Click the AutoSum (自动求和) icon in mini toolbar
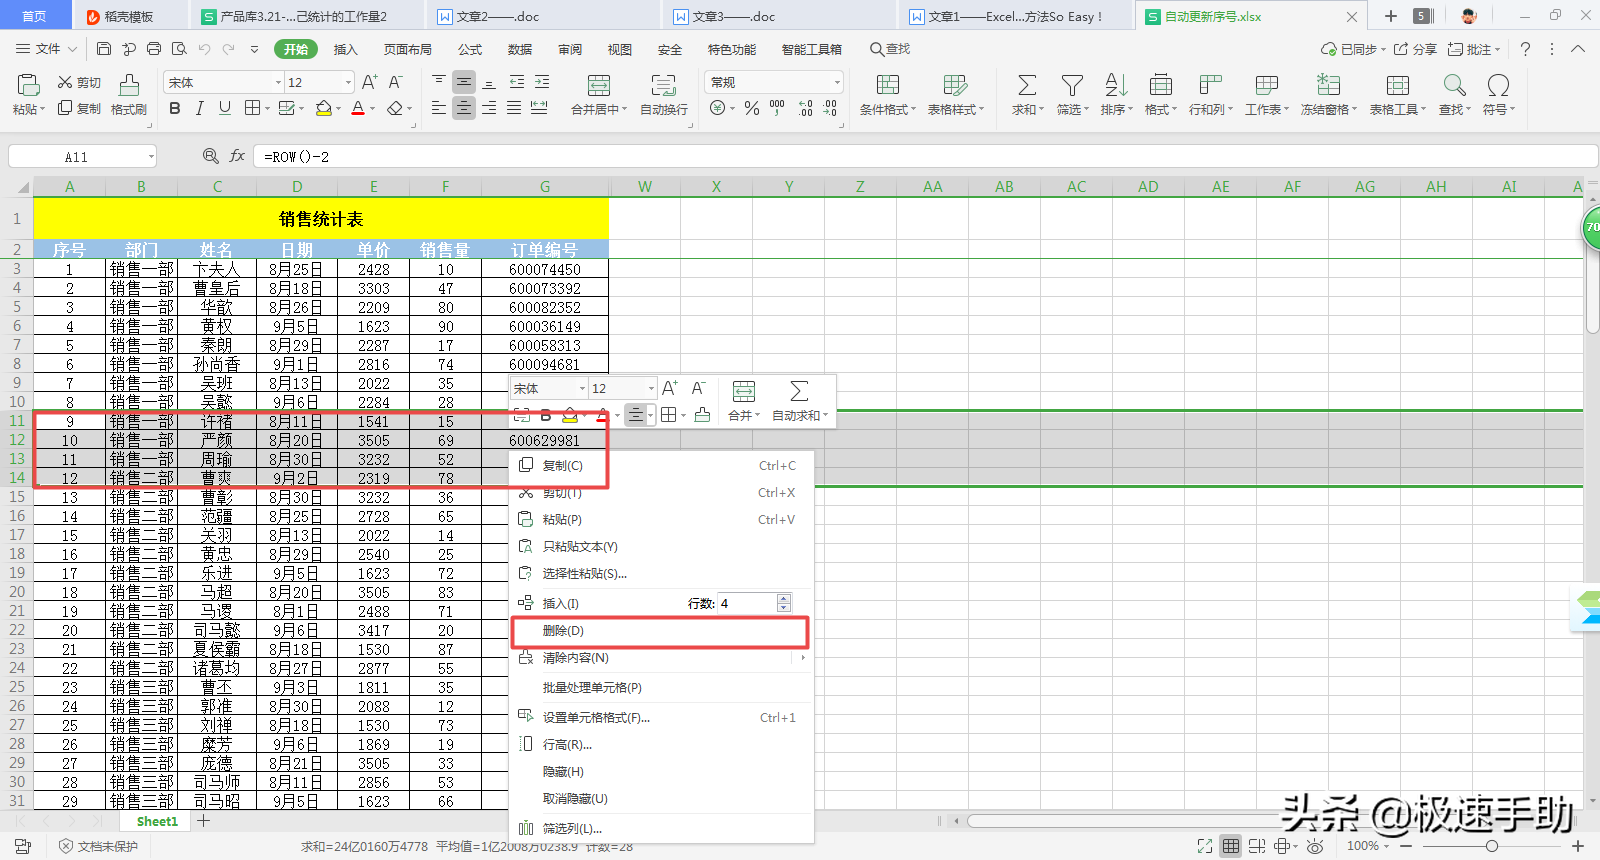This screenshot has width=1600, height=860. (x=799, y=391)
